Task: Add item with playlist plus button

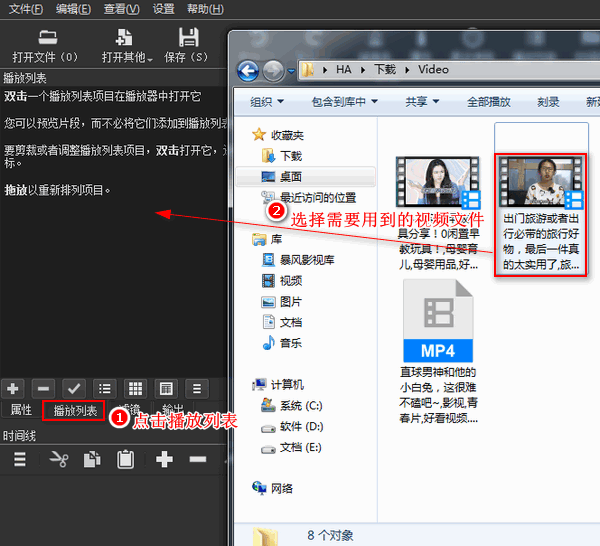Action: coord(13,389)
